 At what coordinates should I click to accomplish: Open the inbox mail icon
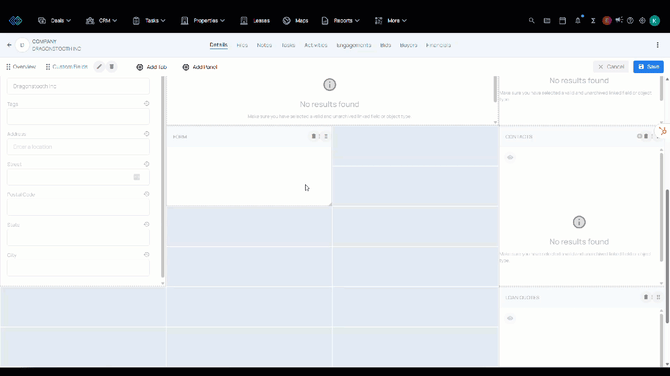(547, 21)
